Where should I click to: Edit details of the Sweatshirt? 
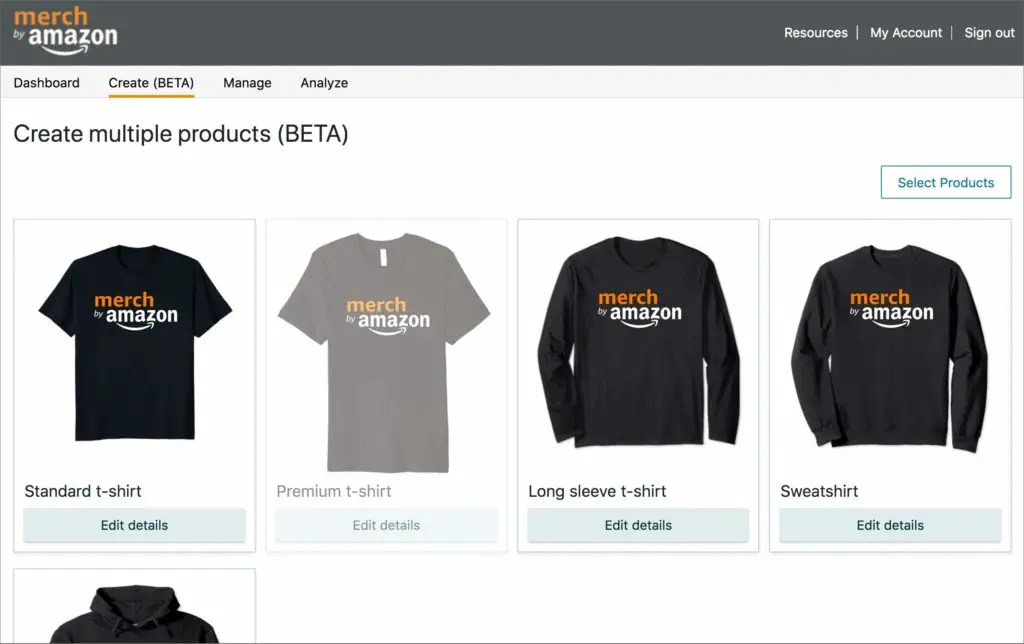pyautogui.click(x=888, y=524)
